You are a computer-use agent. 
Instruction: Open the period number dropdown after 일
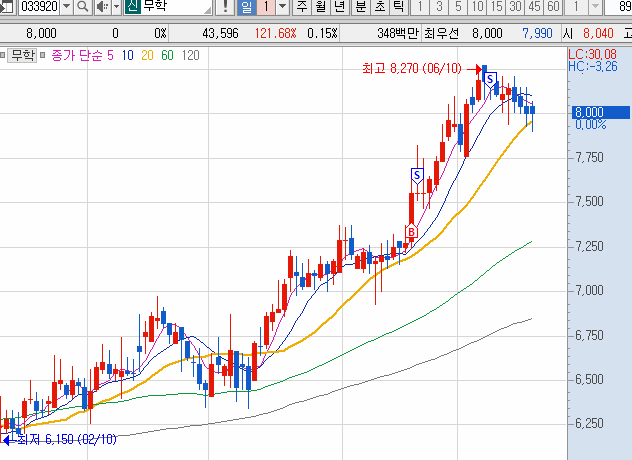tap(282, 8)
